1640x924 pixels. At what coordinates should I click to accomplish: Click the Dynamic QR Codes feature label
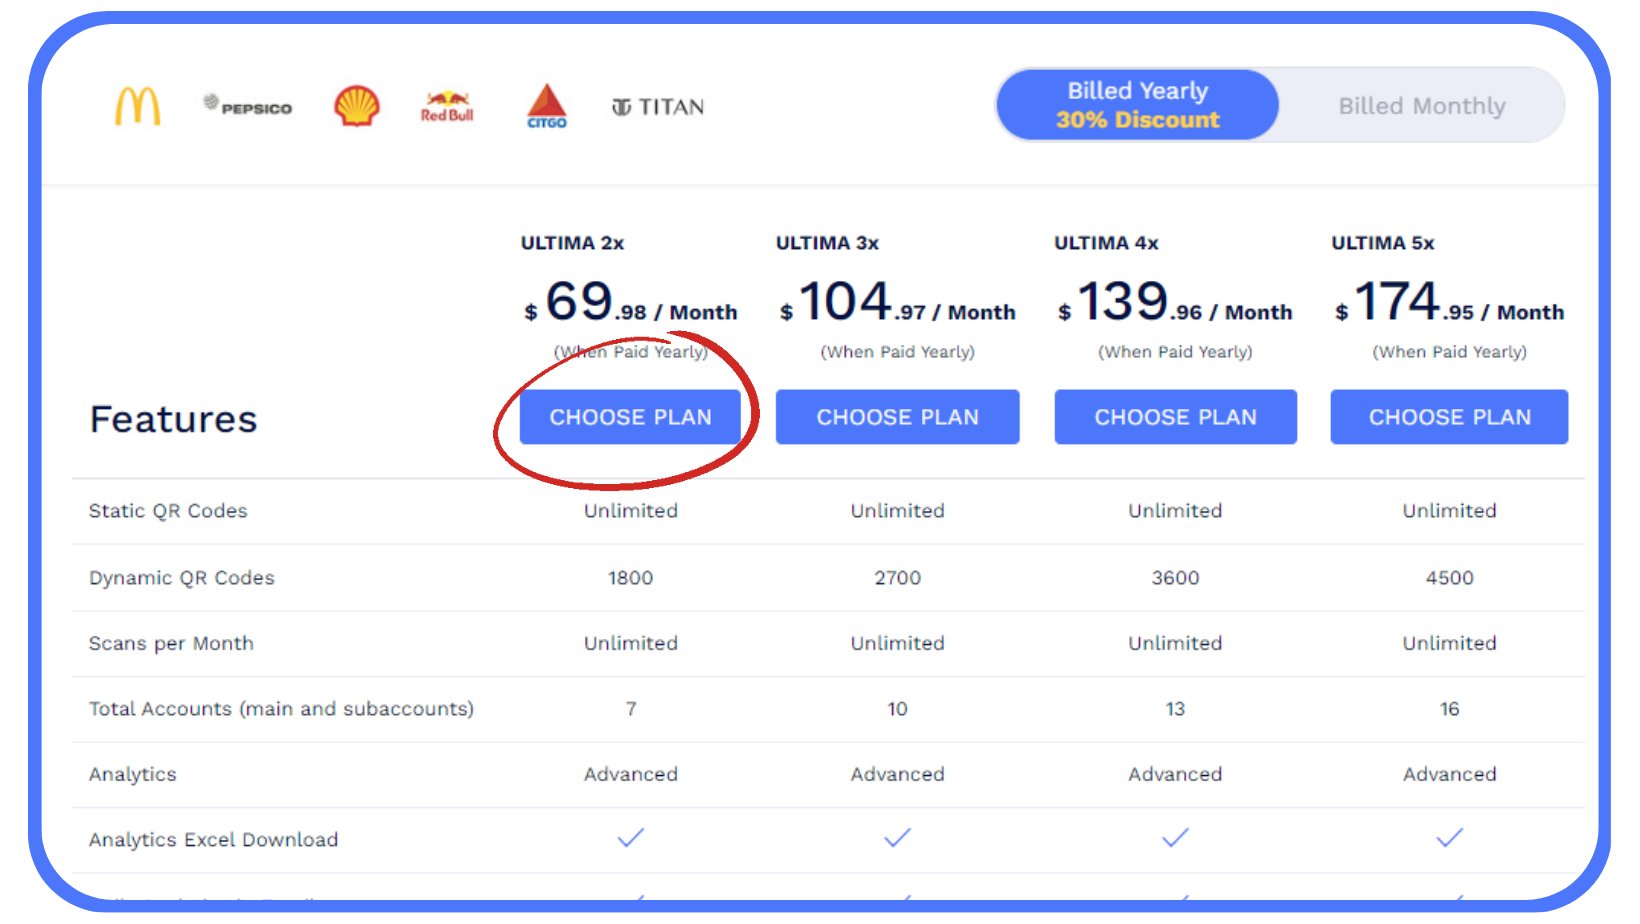pos(181,578)
